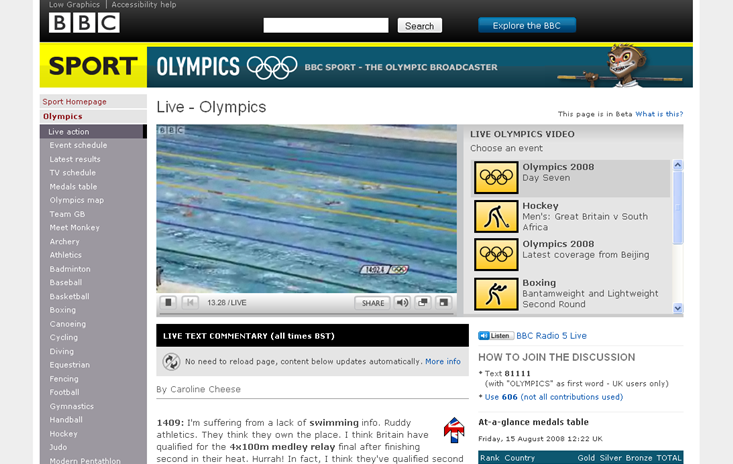The height and width of the screenshot is (464, 733).
Task: Open Athletics in sidebar
Action: (65, 255)
